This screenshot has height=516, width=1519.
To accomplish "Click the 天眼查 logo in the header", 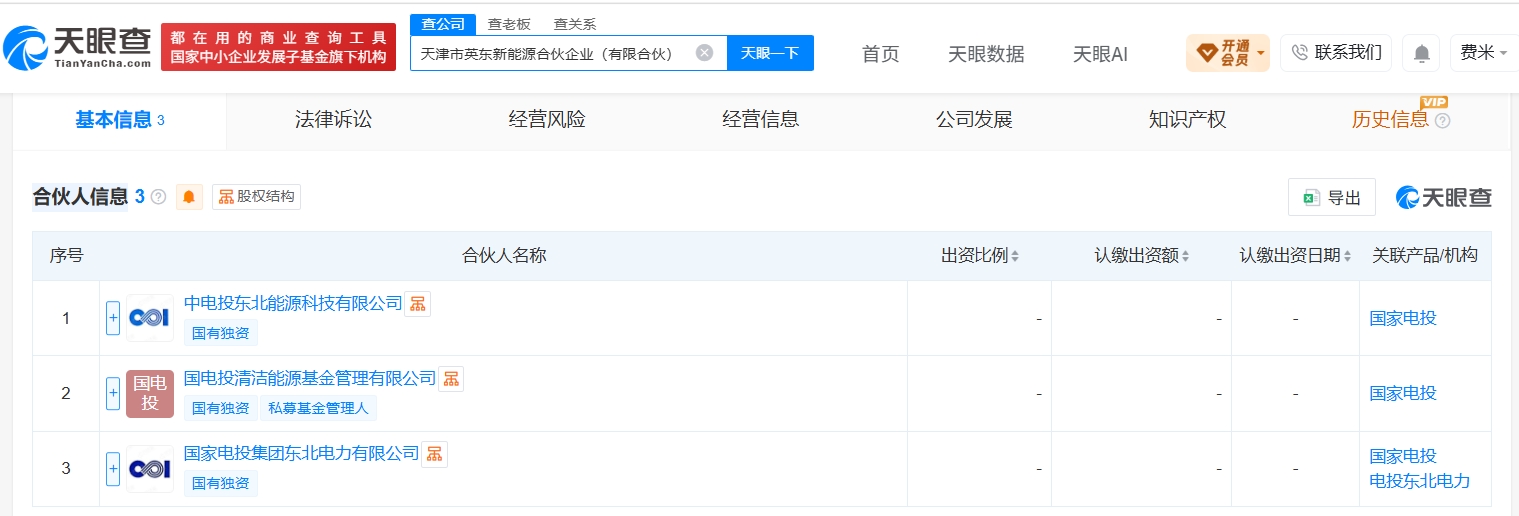I will click(x=77, y=46).
